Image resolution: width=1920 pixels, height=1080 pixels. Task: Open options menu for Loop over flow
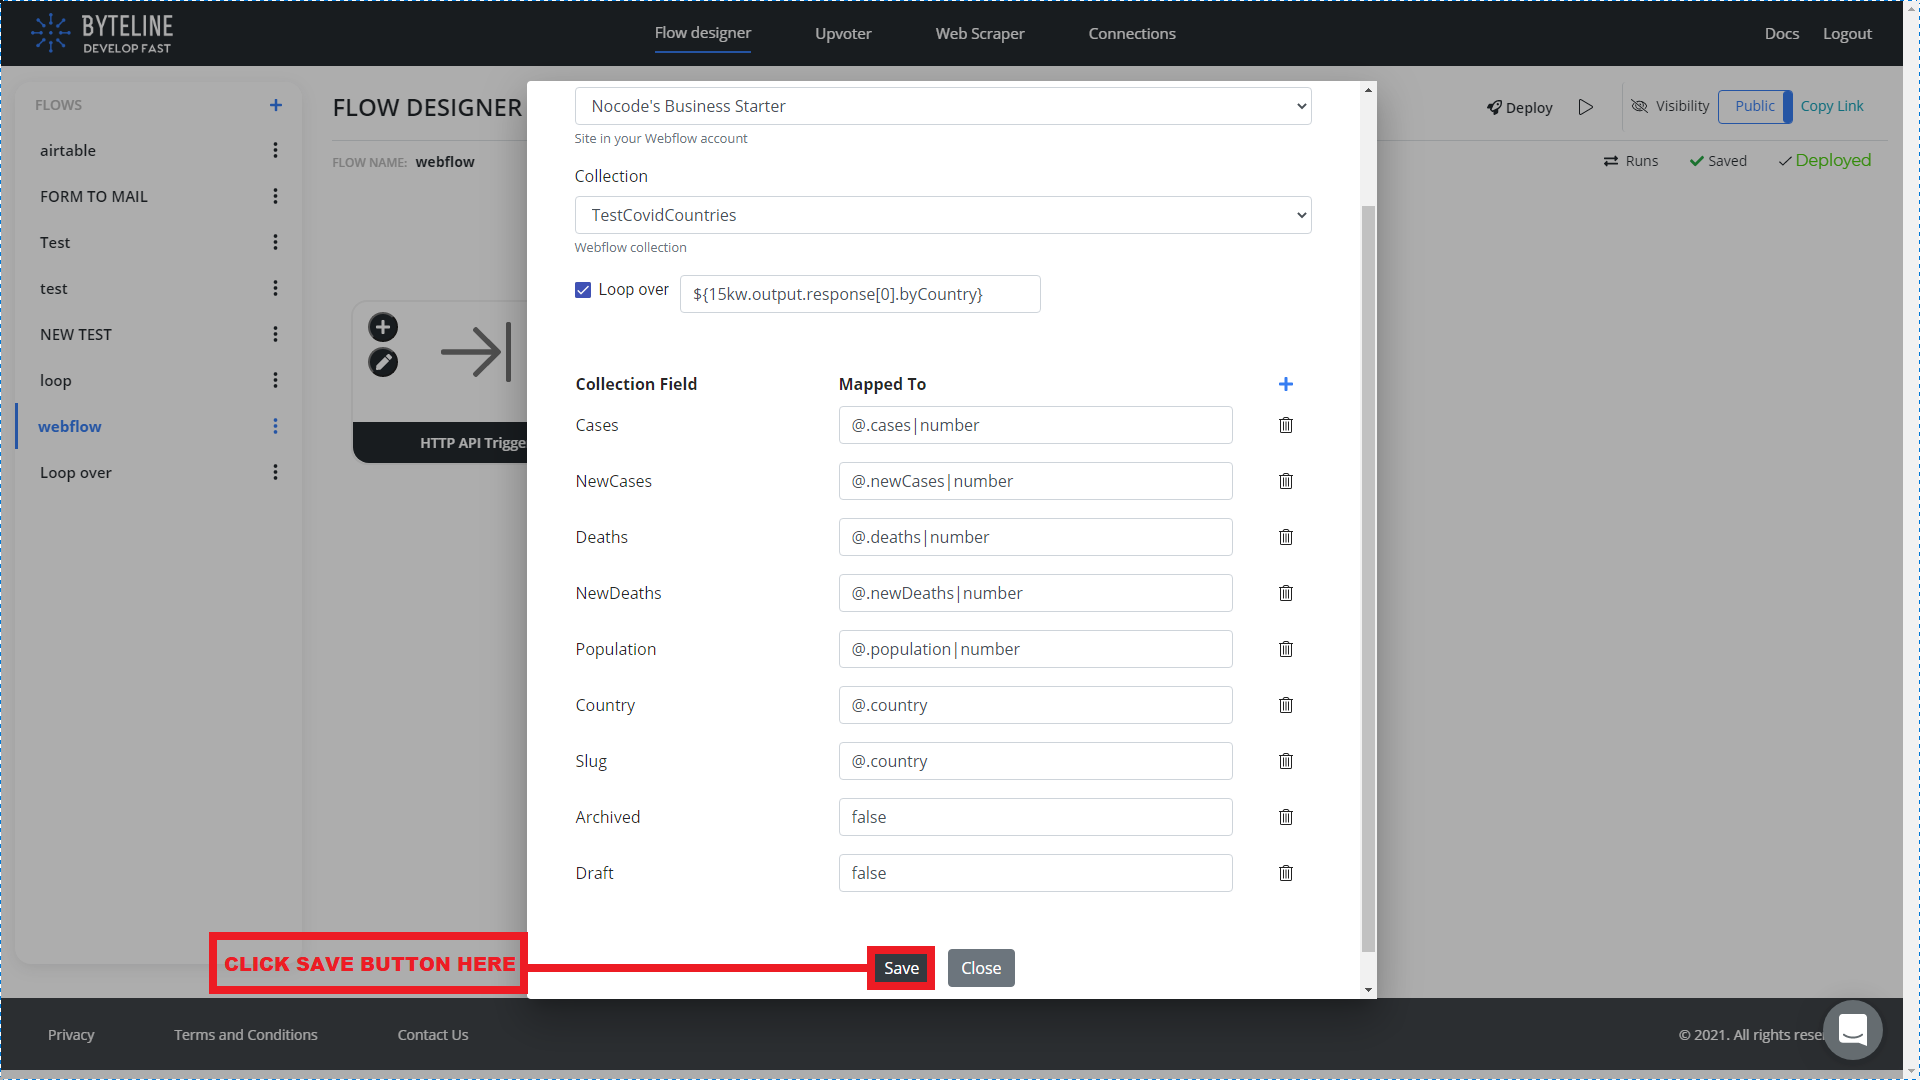[275, 472]
